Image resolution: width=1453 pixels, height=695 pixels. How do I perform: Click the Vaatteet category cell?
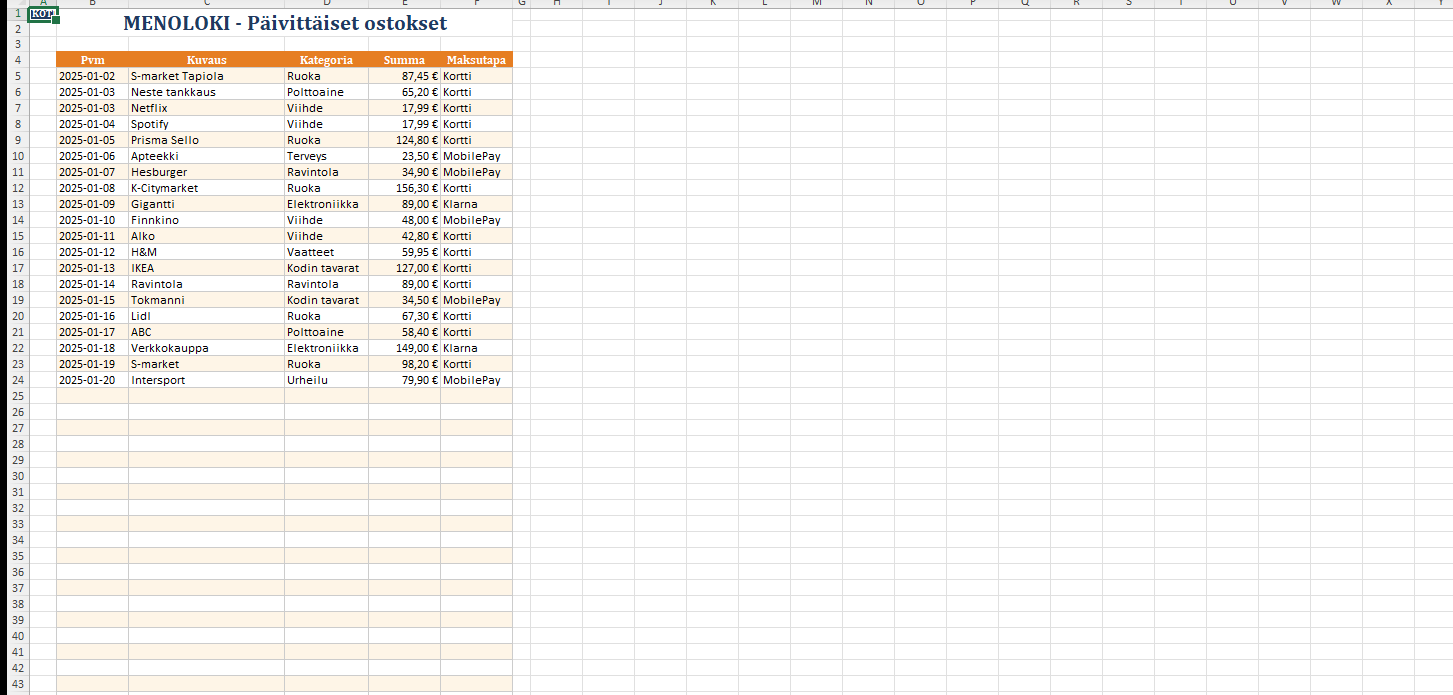click(326, 252)
